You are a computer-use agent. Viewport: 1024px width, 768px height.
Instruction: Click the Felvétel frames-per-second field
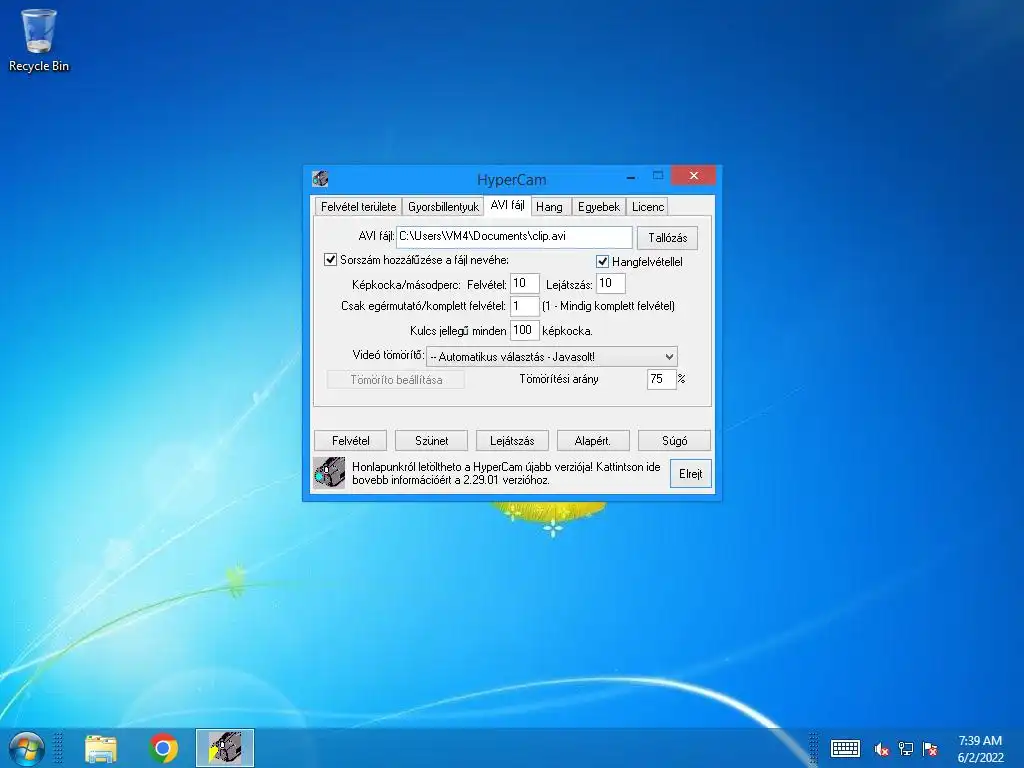coord(524,283)
